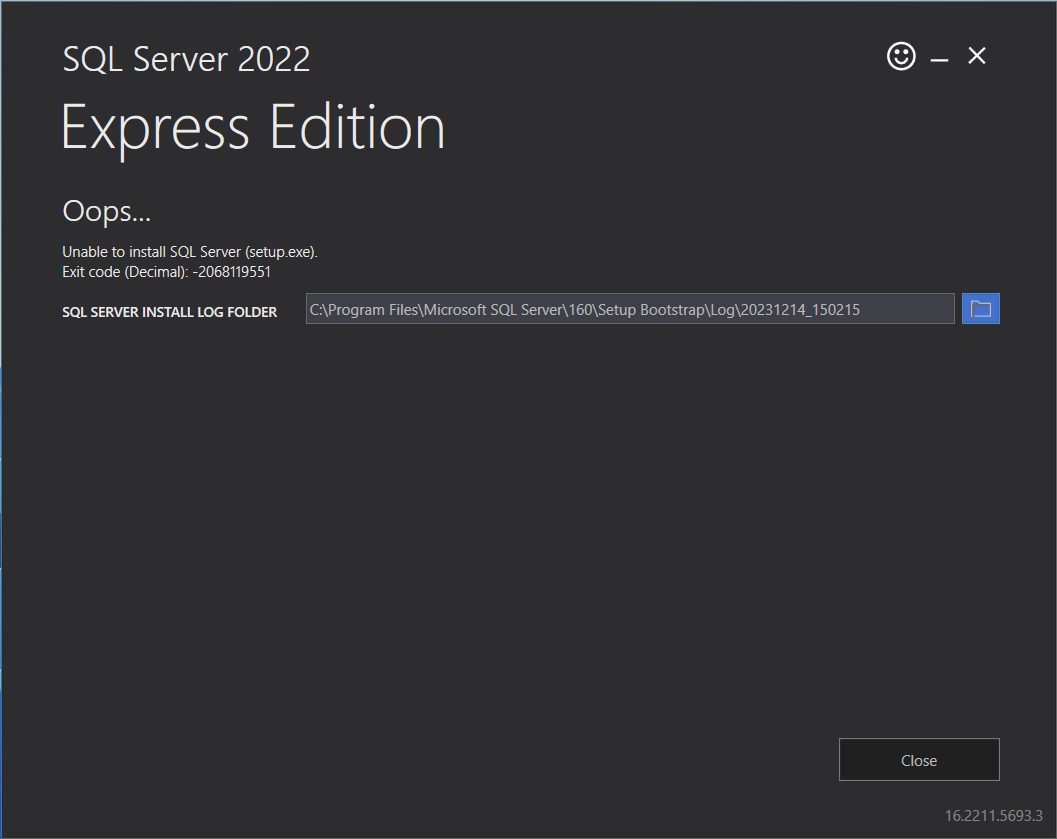This screenshot has width=1057, height=839.
Task: Click the "160" segment of the log path
Action: [580, 310]
